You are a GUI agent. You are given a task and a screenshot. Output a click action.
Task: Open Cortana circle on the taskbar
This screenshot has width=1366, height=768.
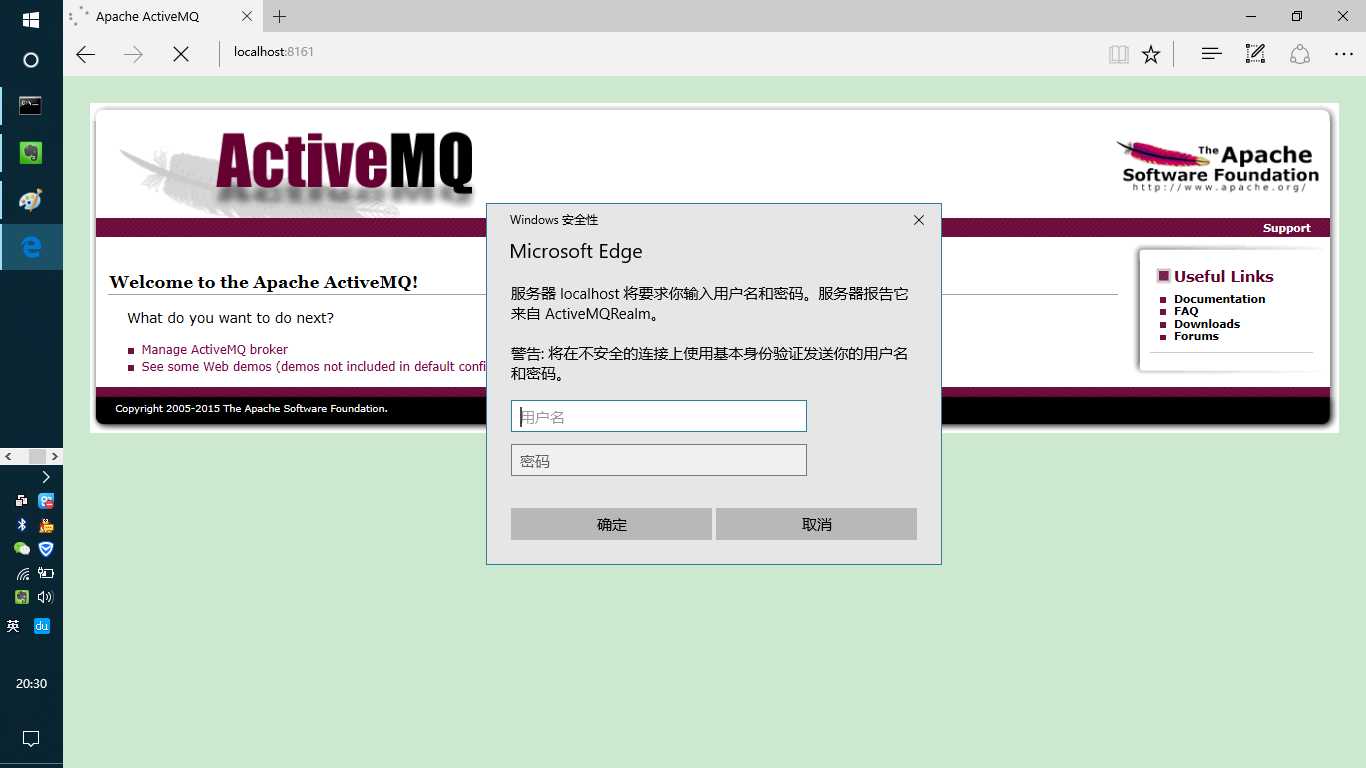[x=31, y=60]
